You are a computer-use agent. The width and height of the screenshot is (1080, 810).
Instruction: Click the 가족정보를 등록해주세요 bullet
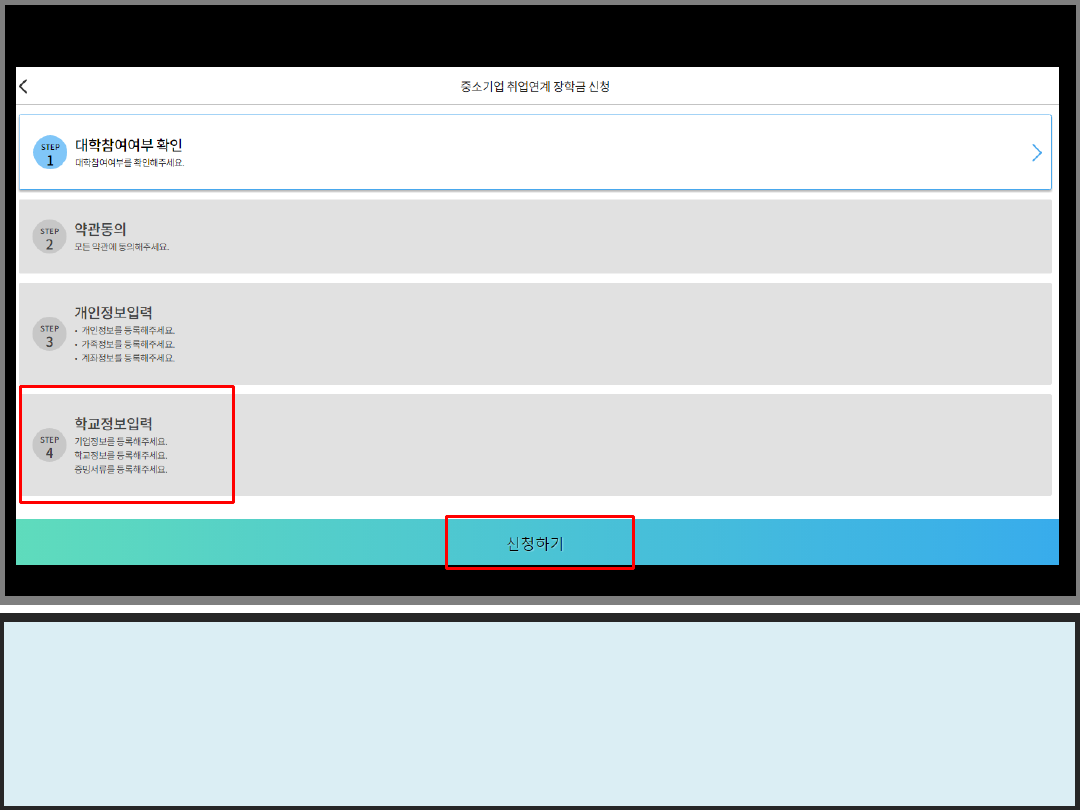[x=128, y=344]
